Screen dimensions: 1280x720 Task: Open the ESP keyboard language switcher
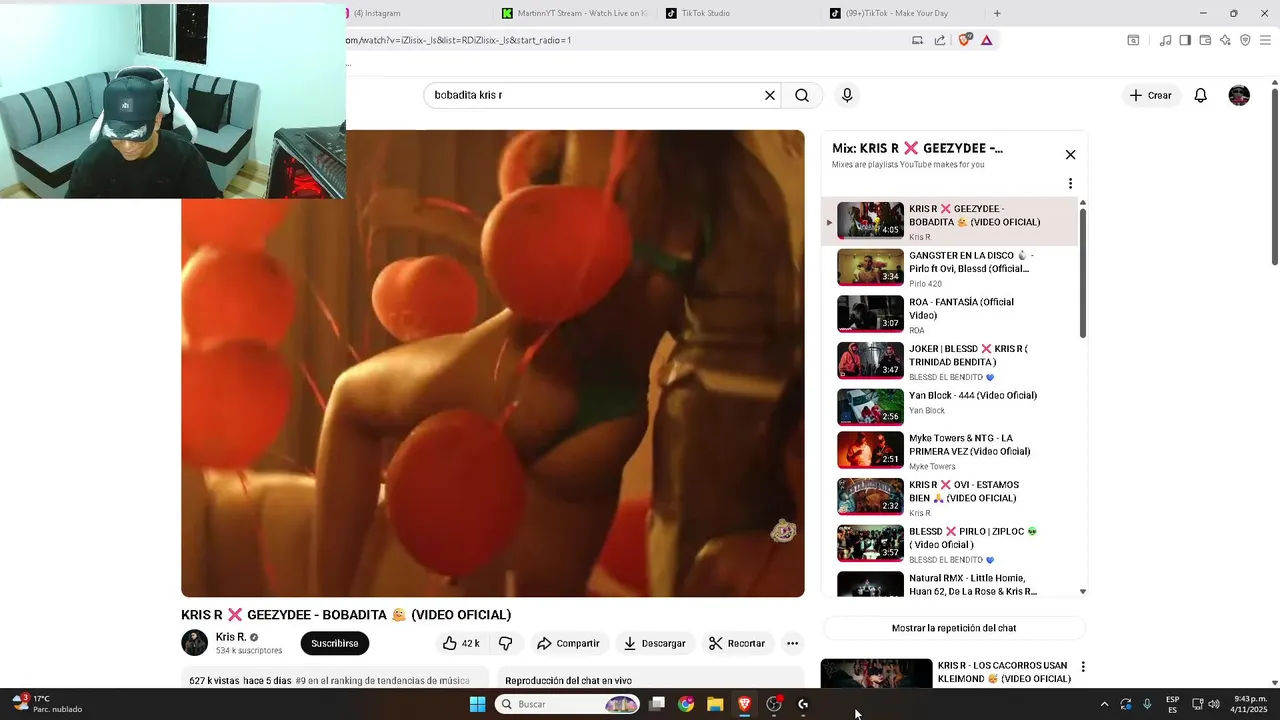1172,704
